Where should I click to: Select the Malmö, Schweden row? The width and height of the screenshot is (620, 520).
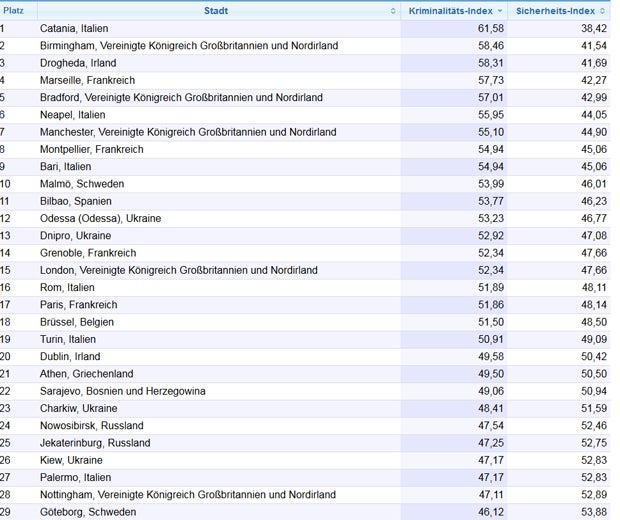[84, 184]
